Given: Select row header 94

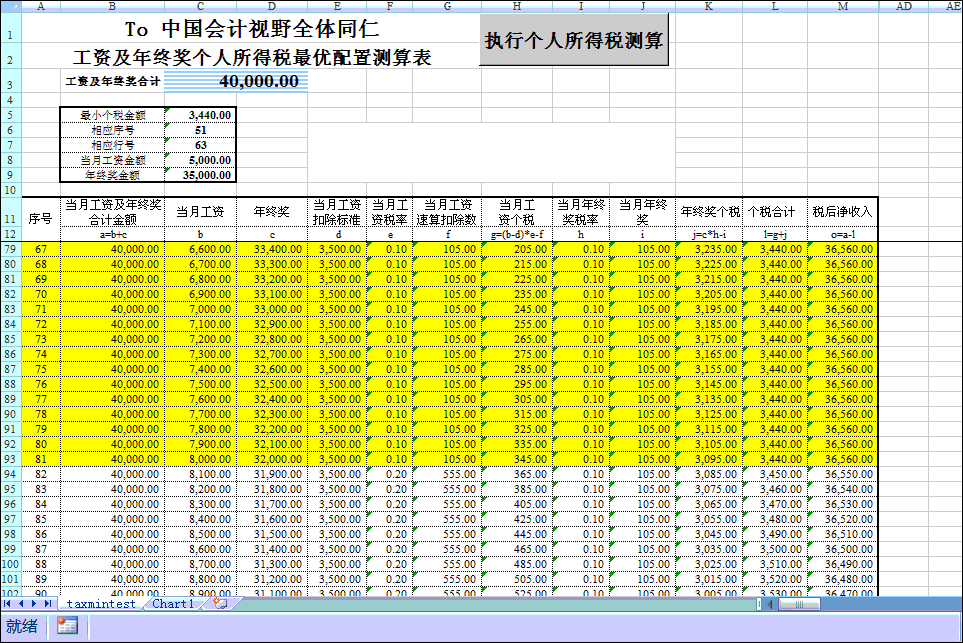Looking at the screenshot, I should coord(10,474).
